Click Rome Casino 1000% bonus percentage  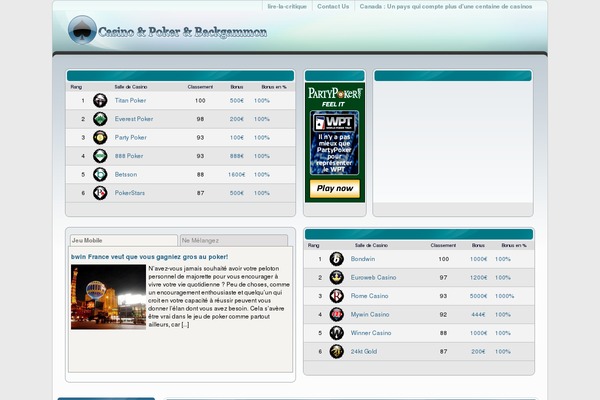pyautogui.click(x=504, y=296)
